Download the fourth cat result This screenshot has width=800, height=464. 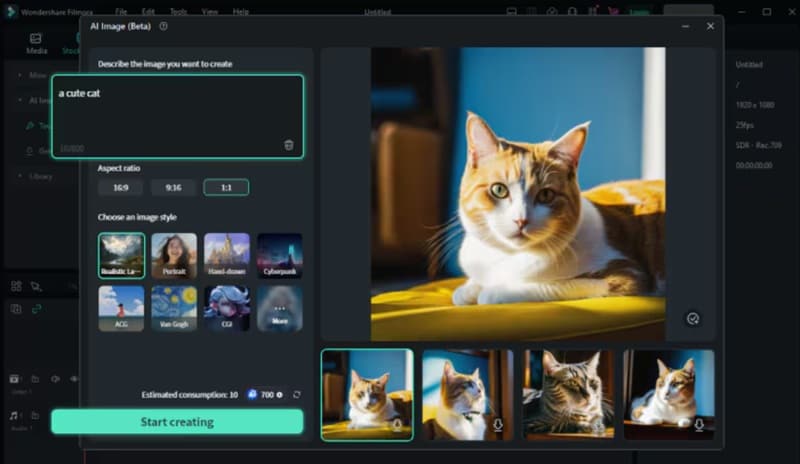699,425
